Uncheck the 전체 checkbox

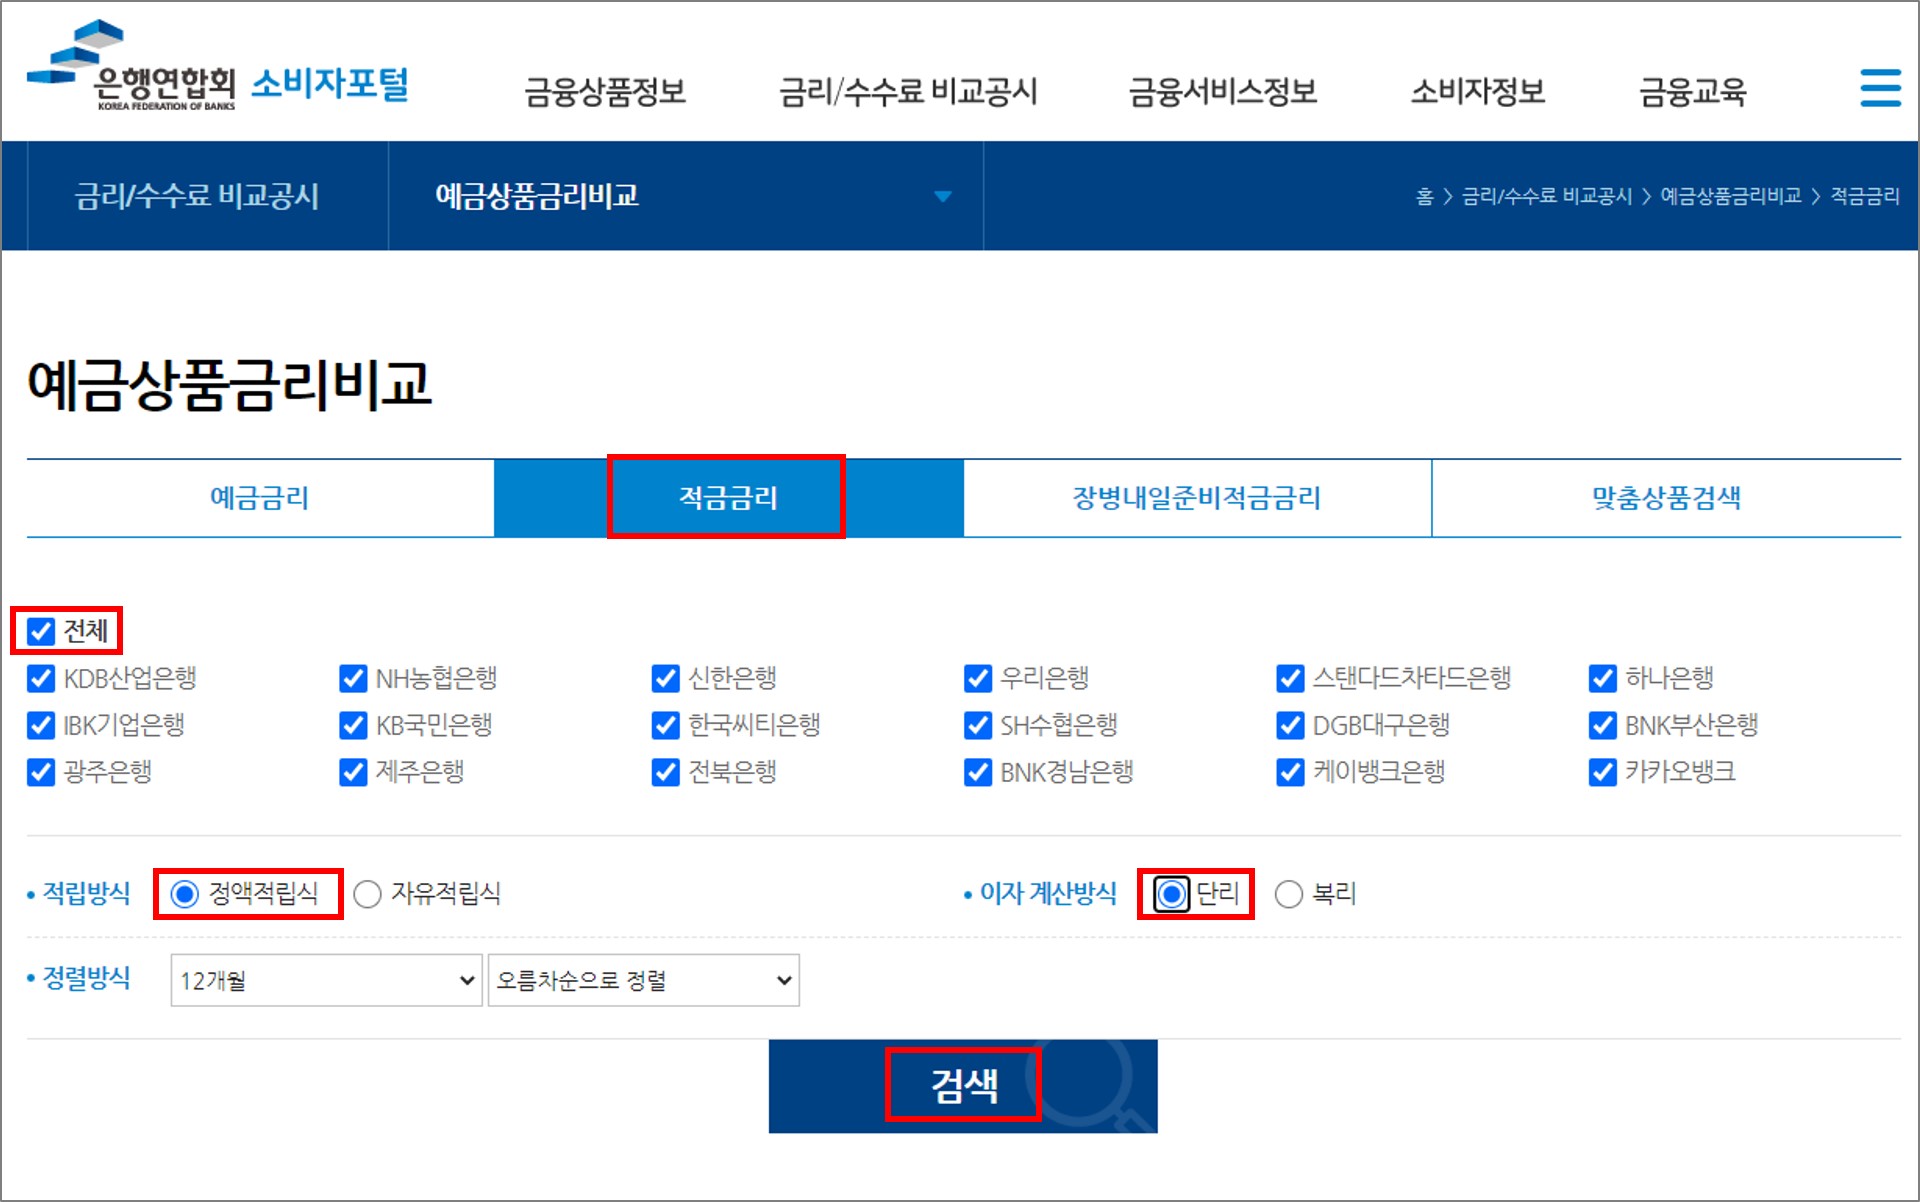pos(41,631)
